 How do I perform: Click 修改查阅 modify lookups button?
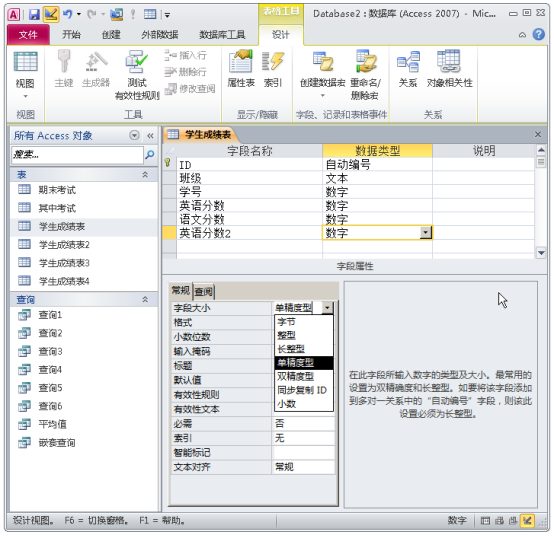pos(190,88)
